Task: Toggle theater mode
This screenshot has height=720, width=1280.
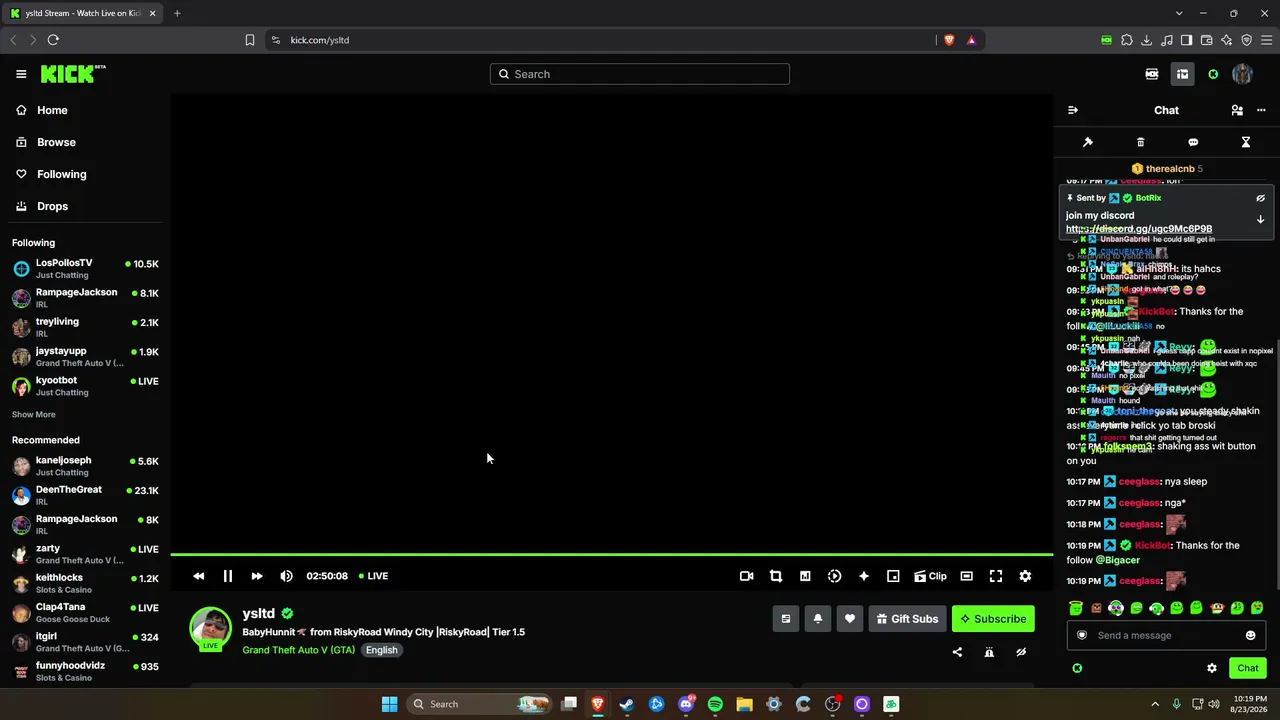Action: 966,576
